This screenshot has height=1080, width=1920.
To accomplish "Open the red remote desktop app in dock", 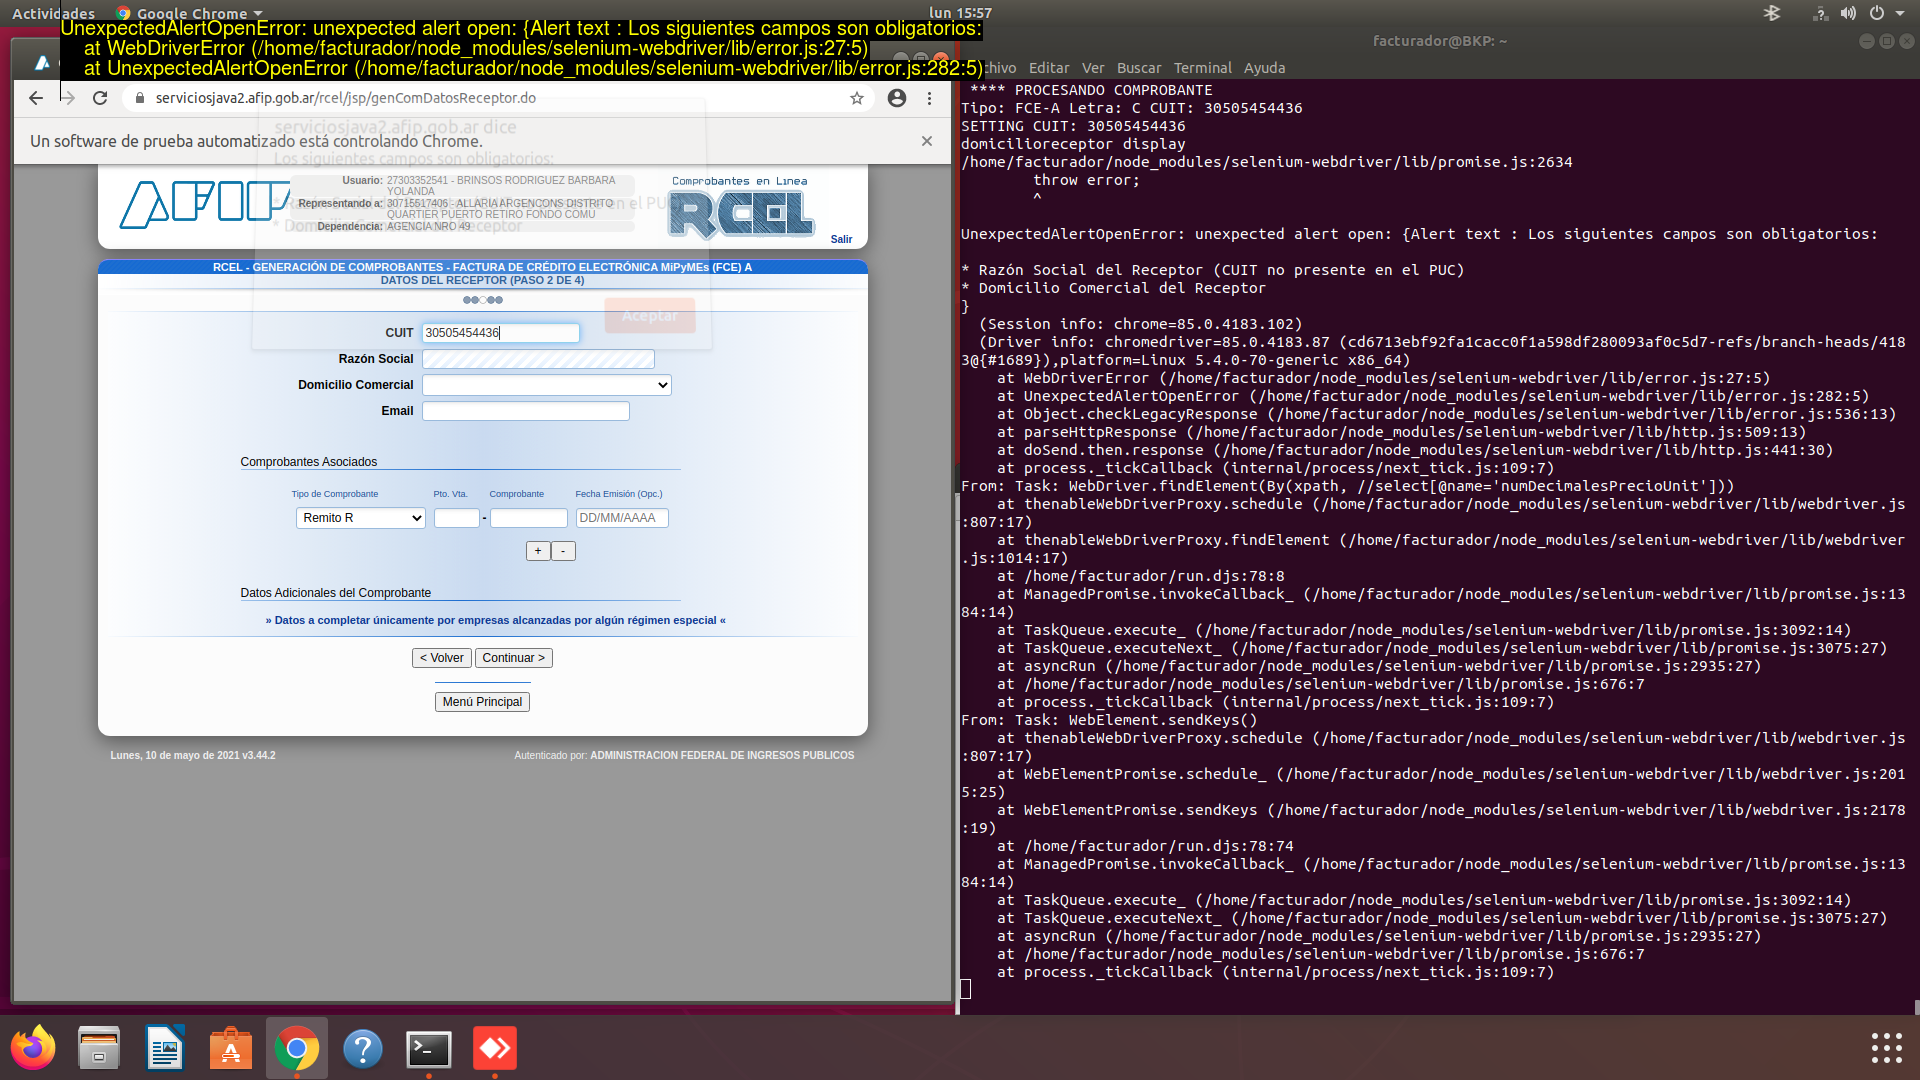I will [495, 1048].
